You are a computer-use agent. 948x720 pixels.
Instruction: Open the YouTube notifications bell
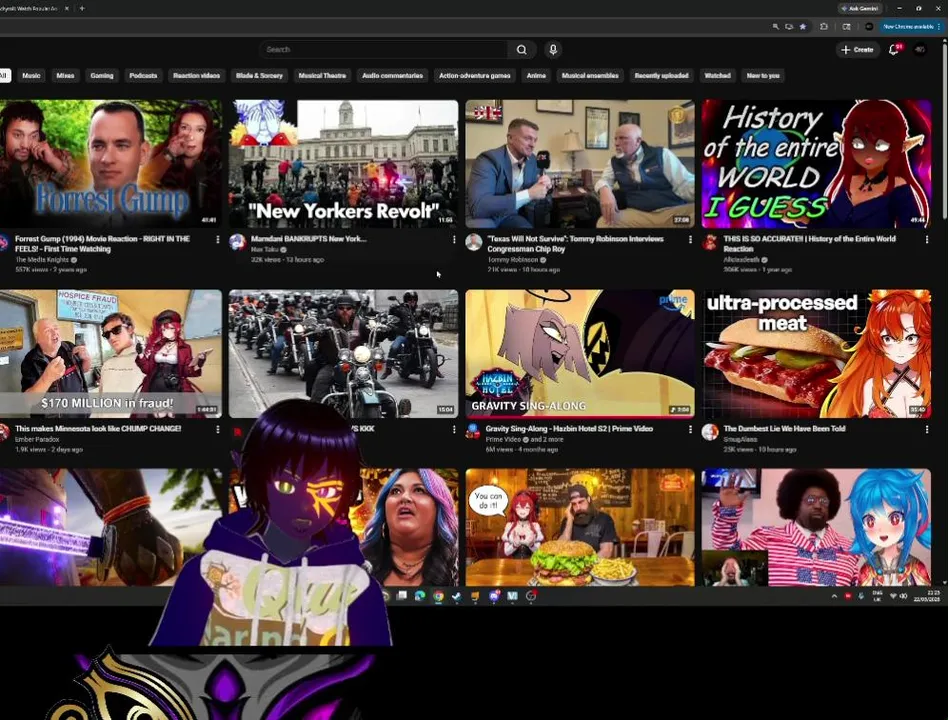(894, 50)
